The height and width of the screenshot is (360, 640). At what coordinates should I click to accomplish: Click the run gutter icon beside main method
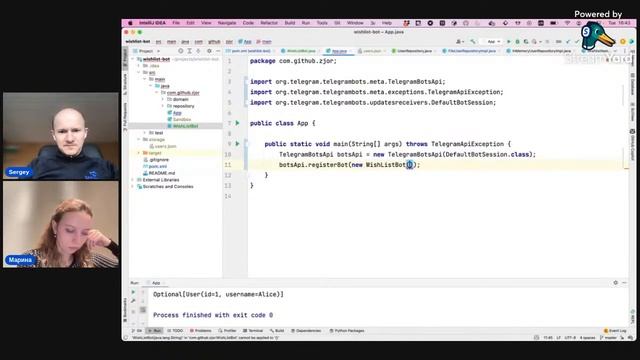[x=237, y=144]
